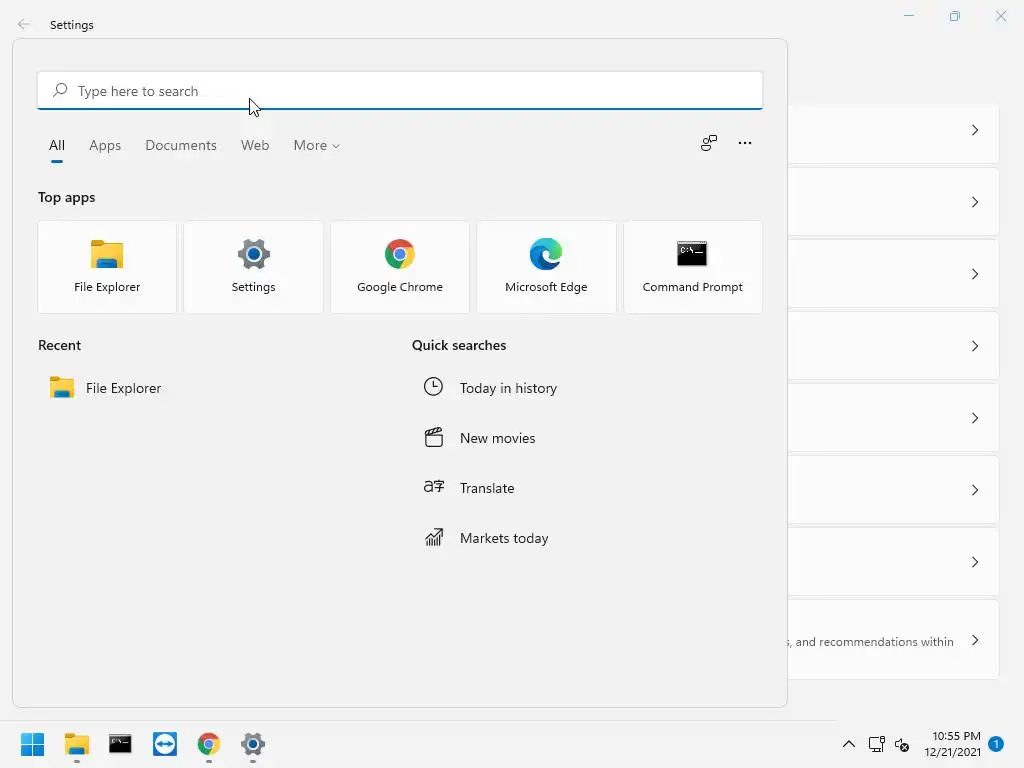Switch to the Documents search tab
This screenshot has height=768, width=1024.
[x=181, y=146]
